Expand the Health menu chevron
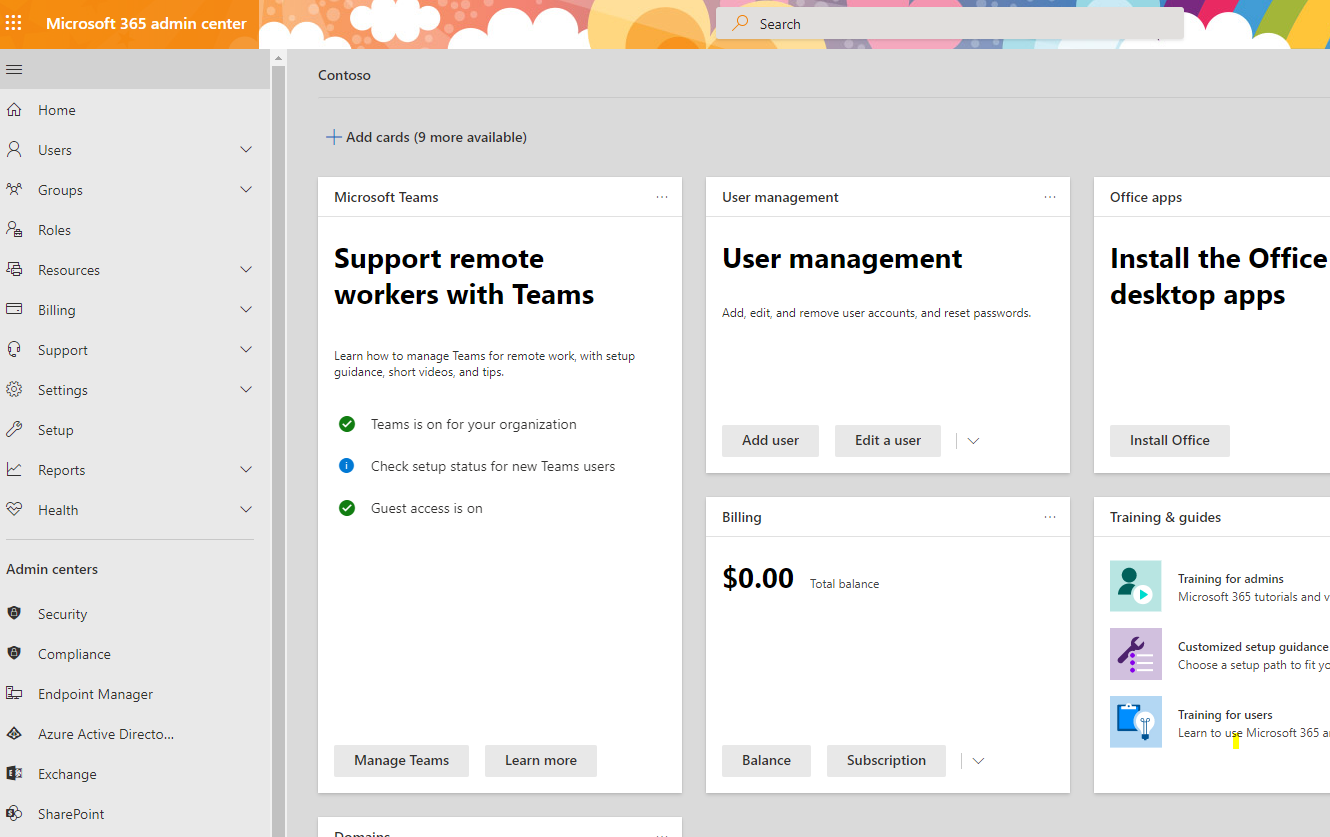This screenshot has width=1330, height=837. [x=246, y=510]
